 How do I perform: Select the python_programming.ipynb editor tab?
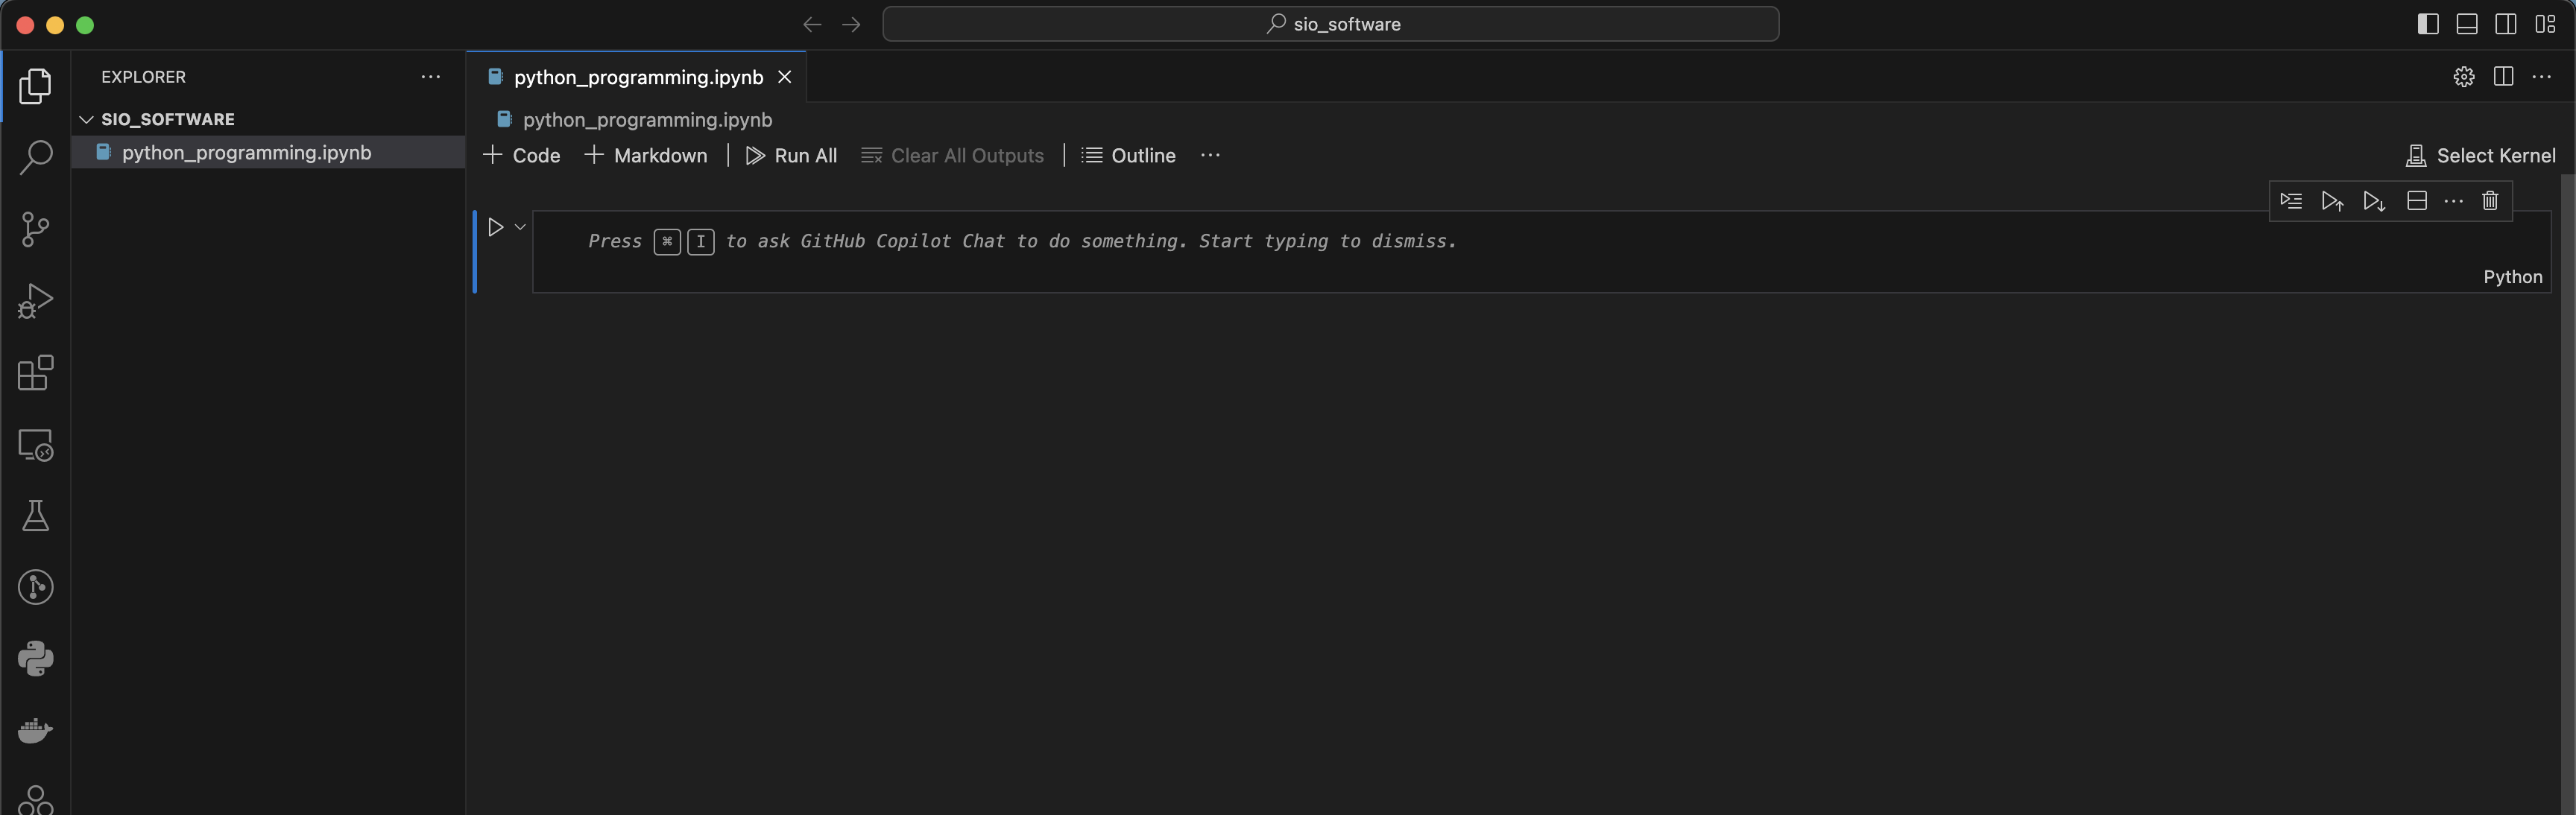click(x=637, y=77)
